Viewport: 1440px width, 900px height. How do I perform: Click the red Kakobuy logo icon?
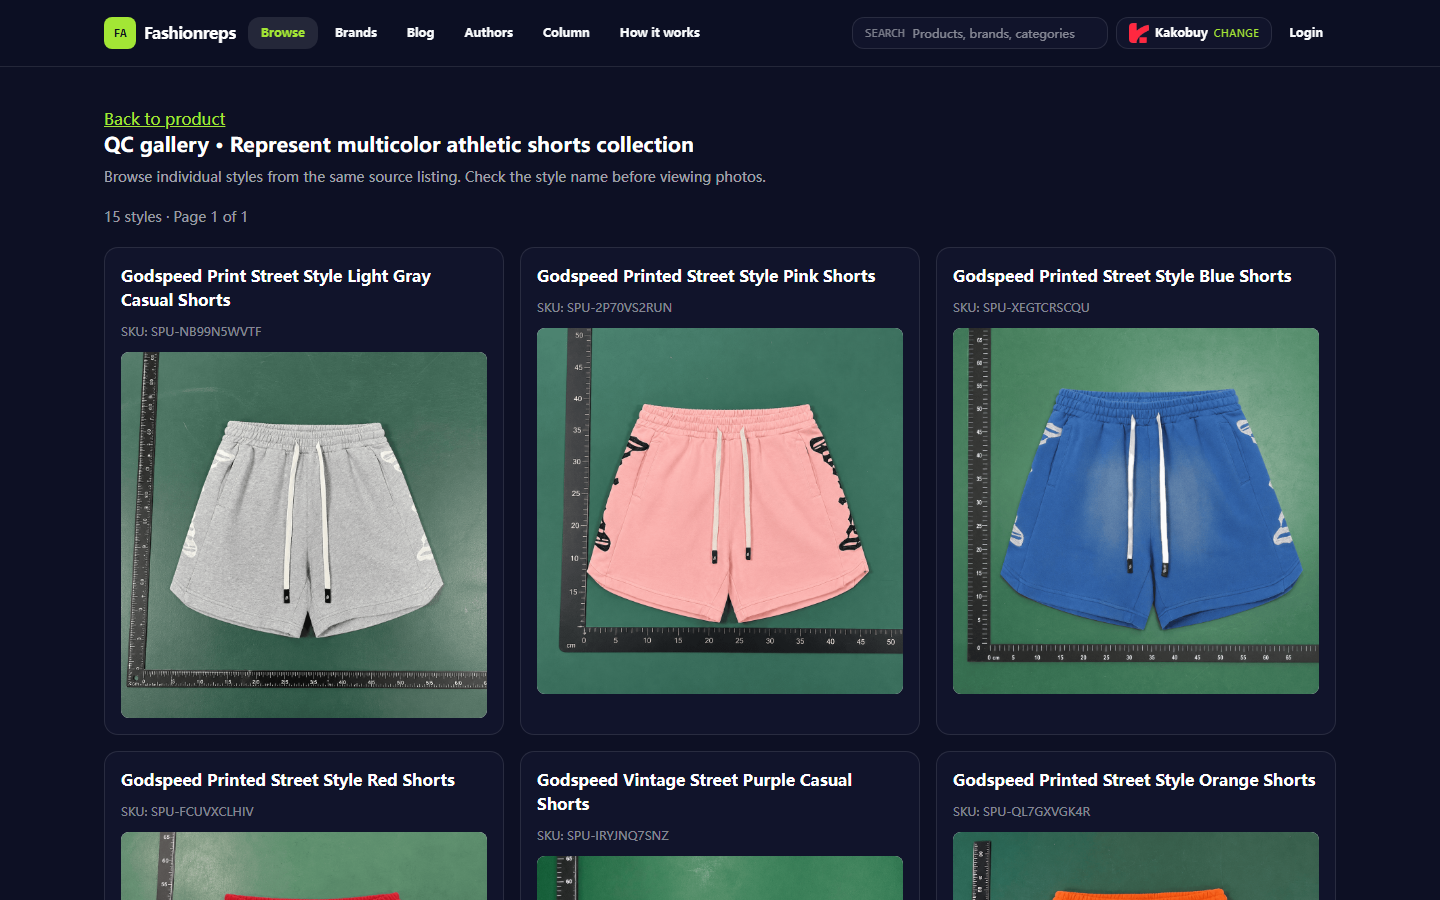point(1138,33)
